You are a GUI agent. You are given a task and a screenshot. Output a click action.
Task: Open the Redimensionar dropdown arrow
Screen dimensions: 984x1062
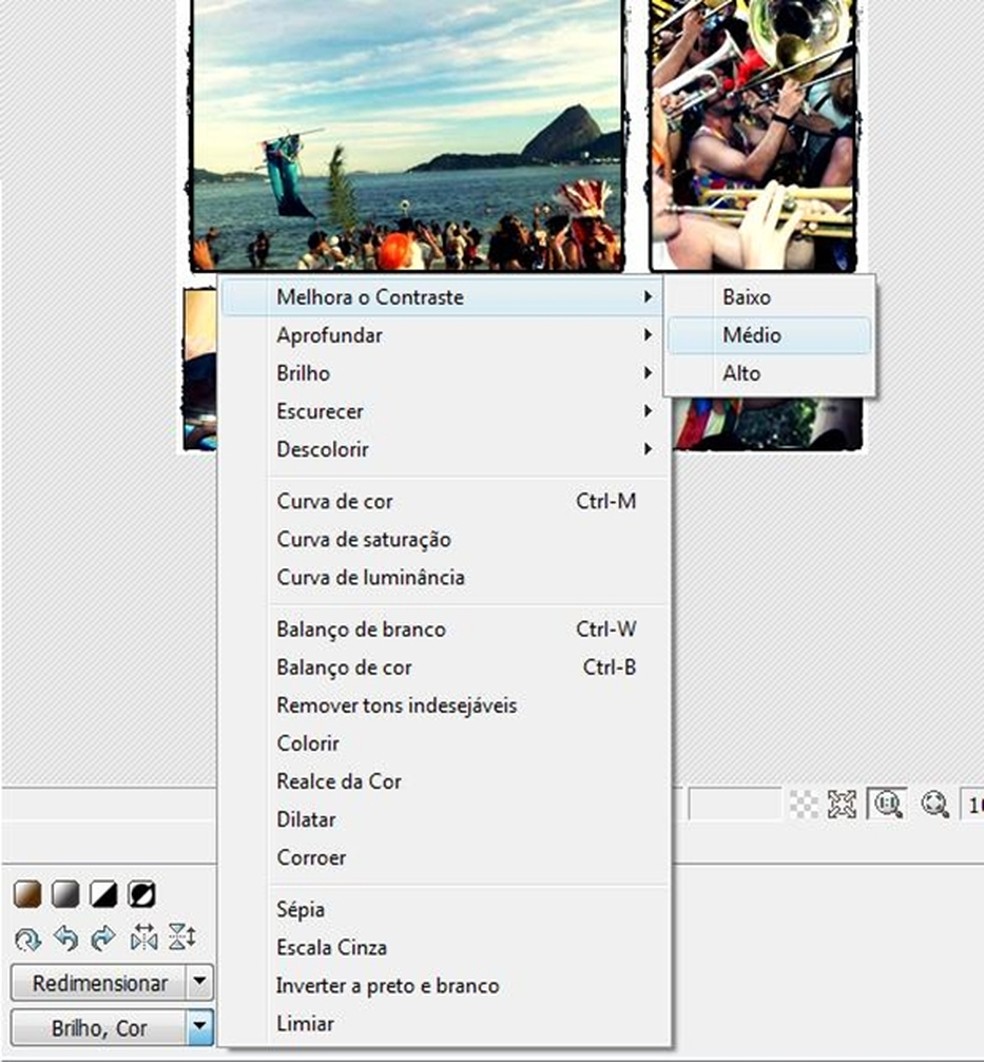[x=200, y=981]
